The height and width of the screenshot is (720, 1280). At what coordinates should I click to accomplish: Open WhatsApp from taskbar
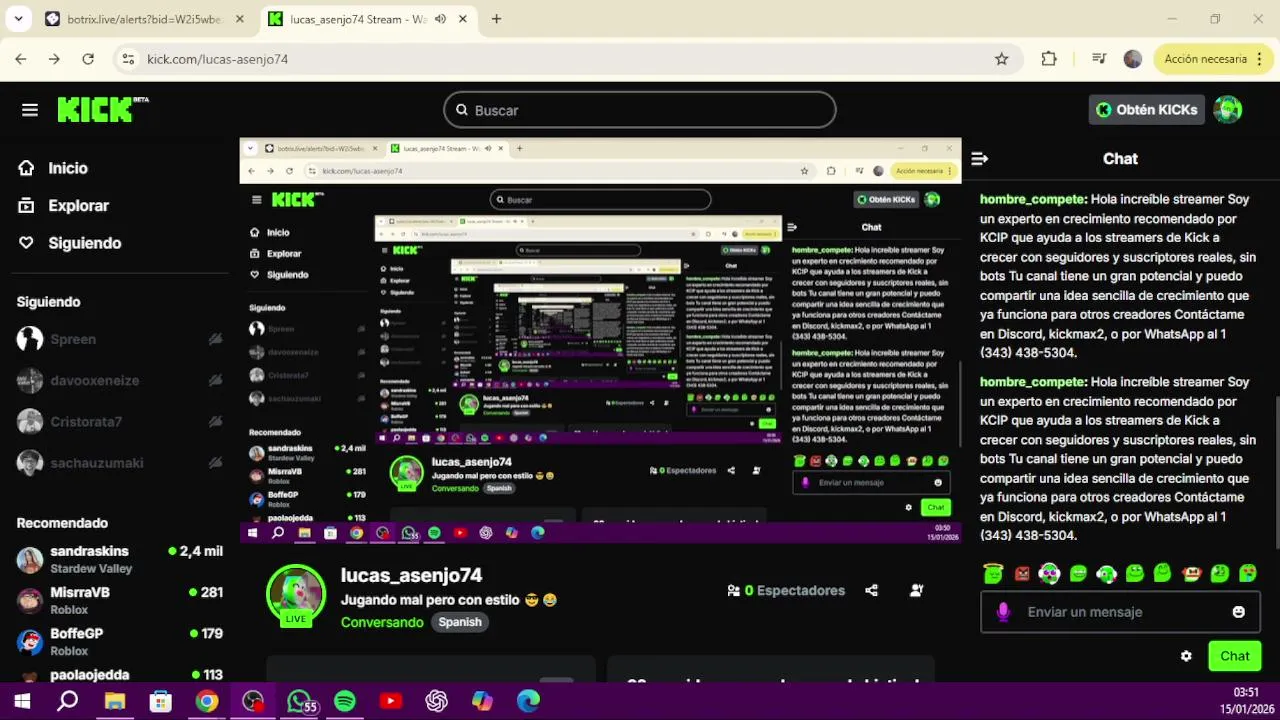(299, 701)
